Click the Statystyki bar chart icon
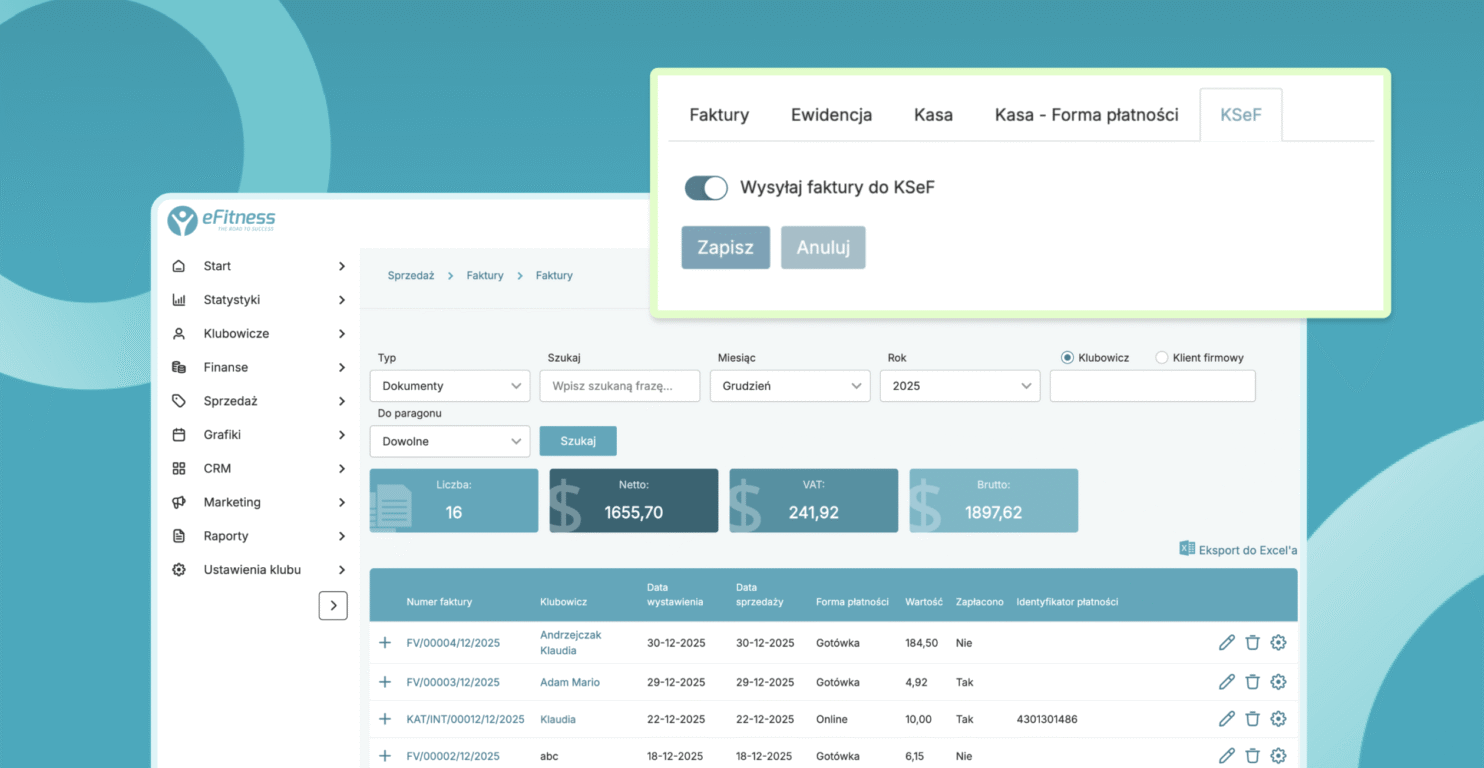The height and width of the screenshot is (768, 1484). tap(179, 300)
